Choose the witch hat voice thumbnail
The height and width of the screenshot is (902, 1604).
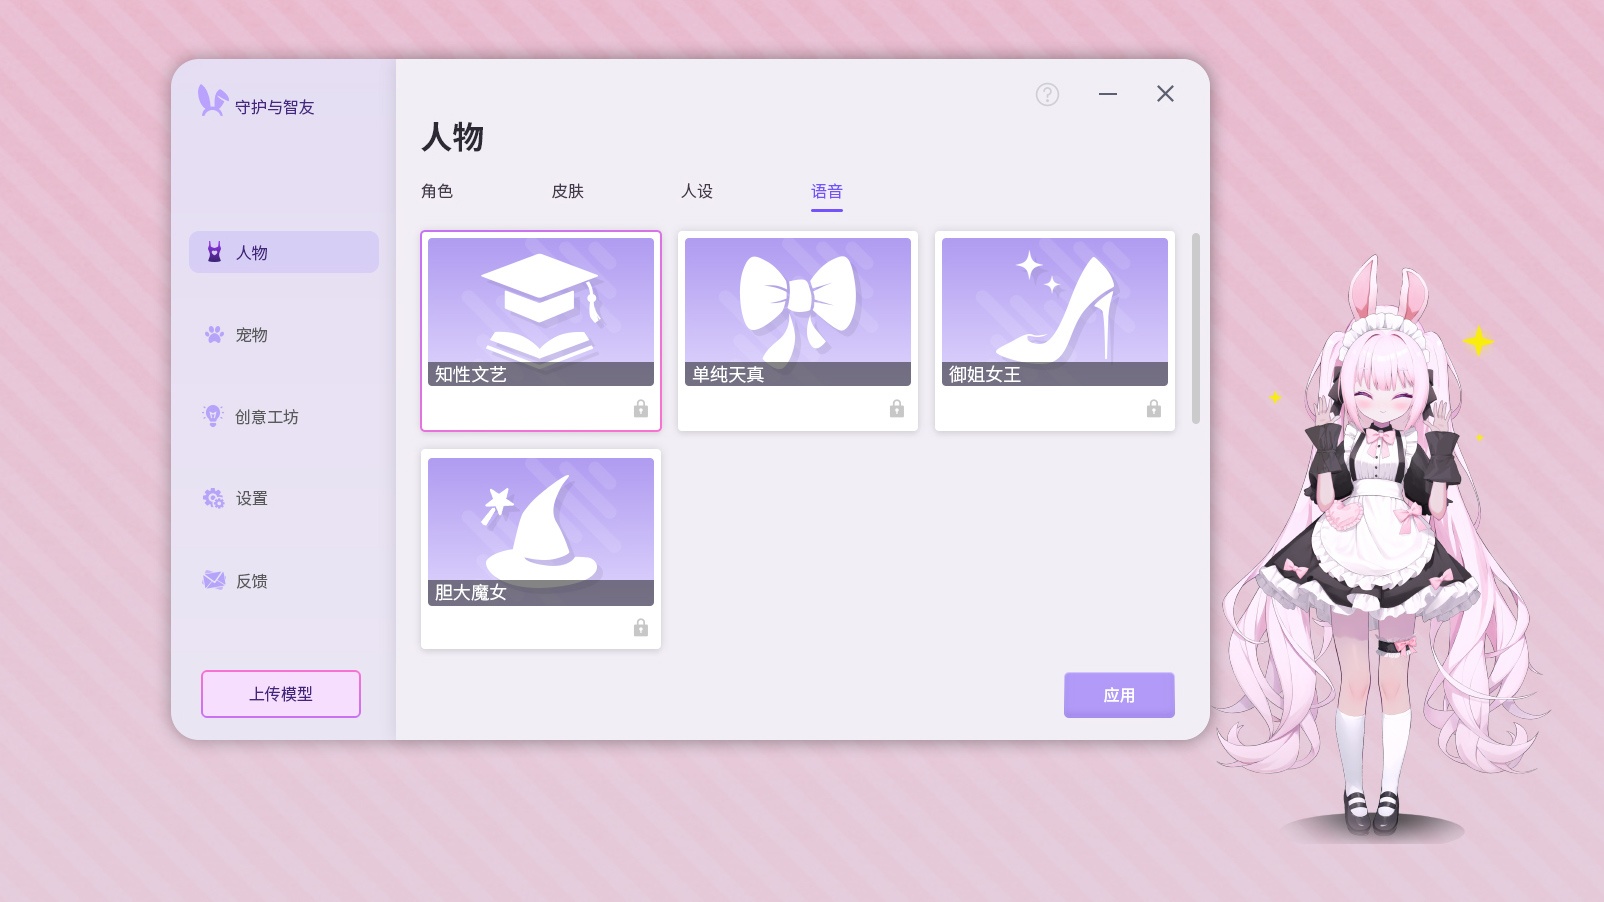point(541,531)
